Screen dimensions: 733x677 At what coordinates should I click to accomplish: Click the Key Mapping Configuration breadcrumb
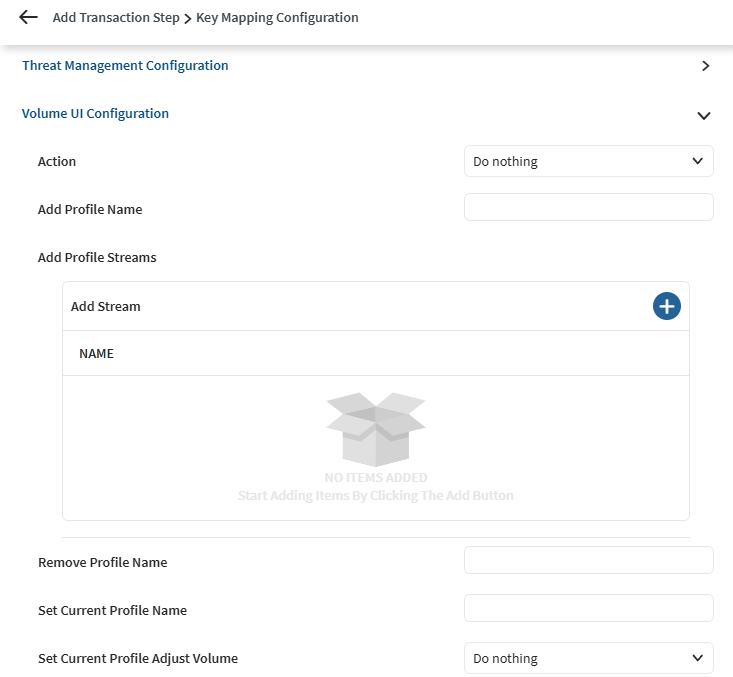click(x=277, y=18)
